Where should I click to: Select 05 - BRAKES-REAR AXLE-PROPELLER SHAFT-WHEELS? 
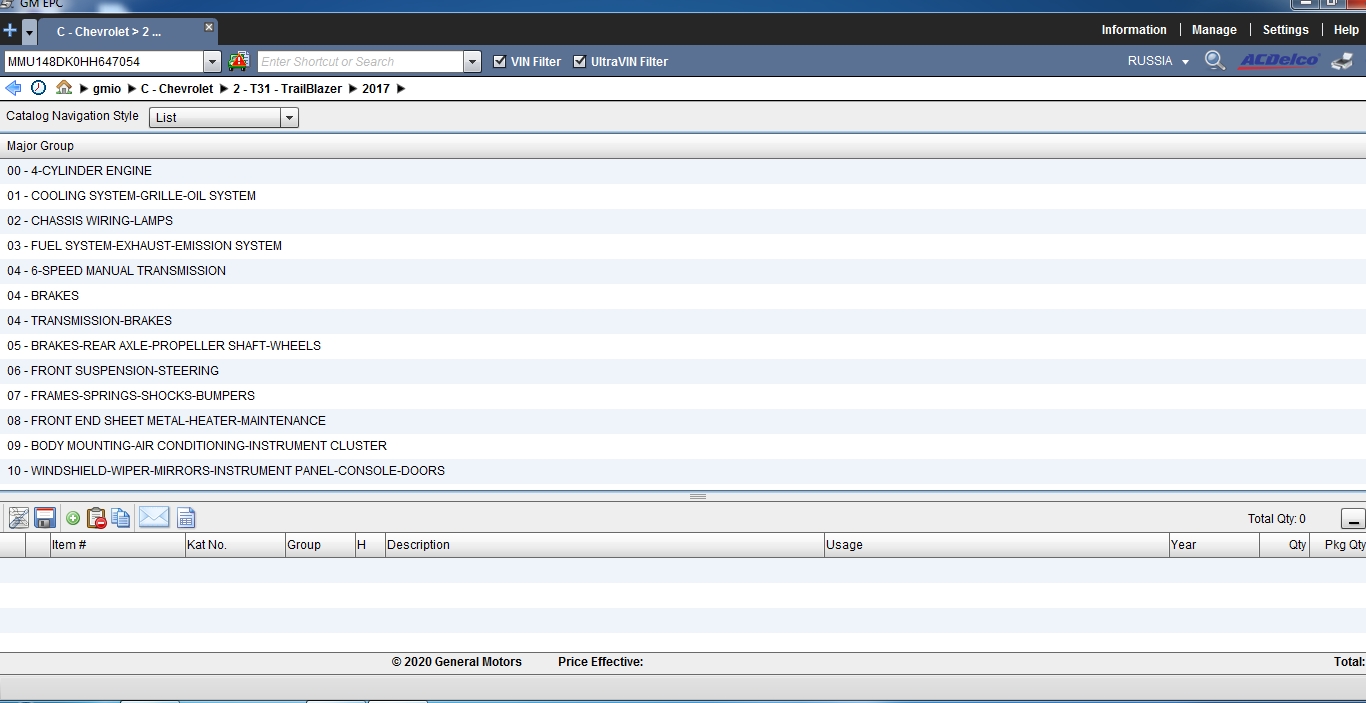point(683,346)
